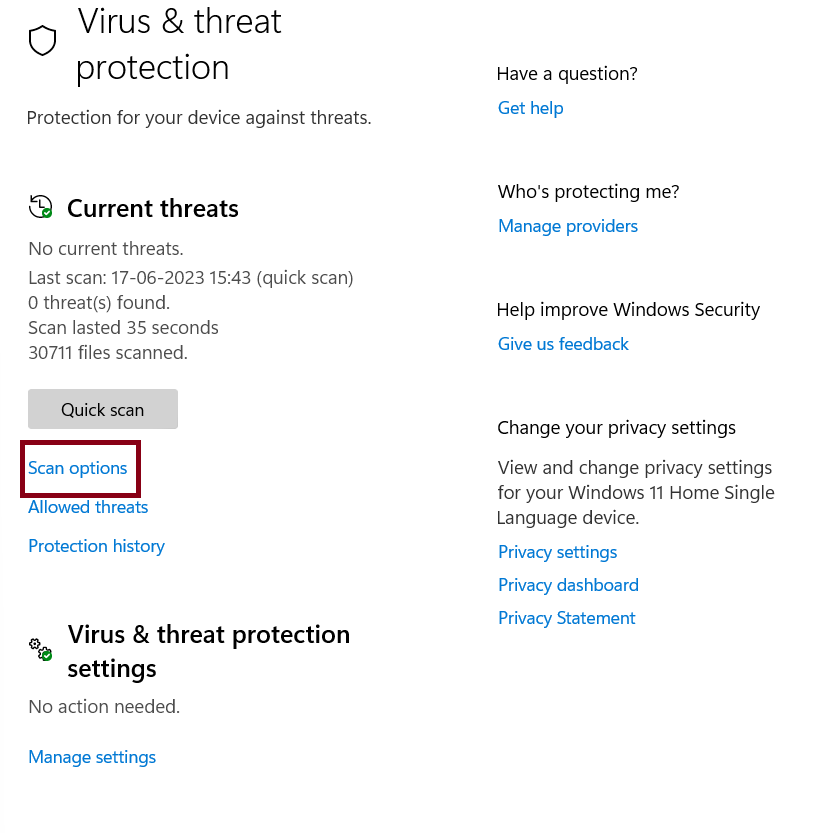The height and width of the screenshot is (833, 828).
Task: Open the Privacy dashboard
Action: [x=568, y=585]
